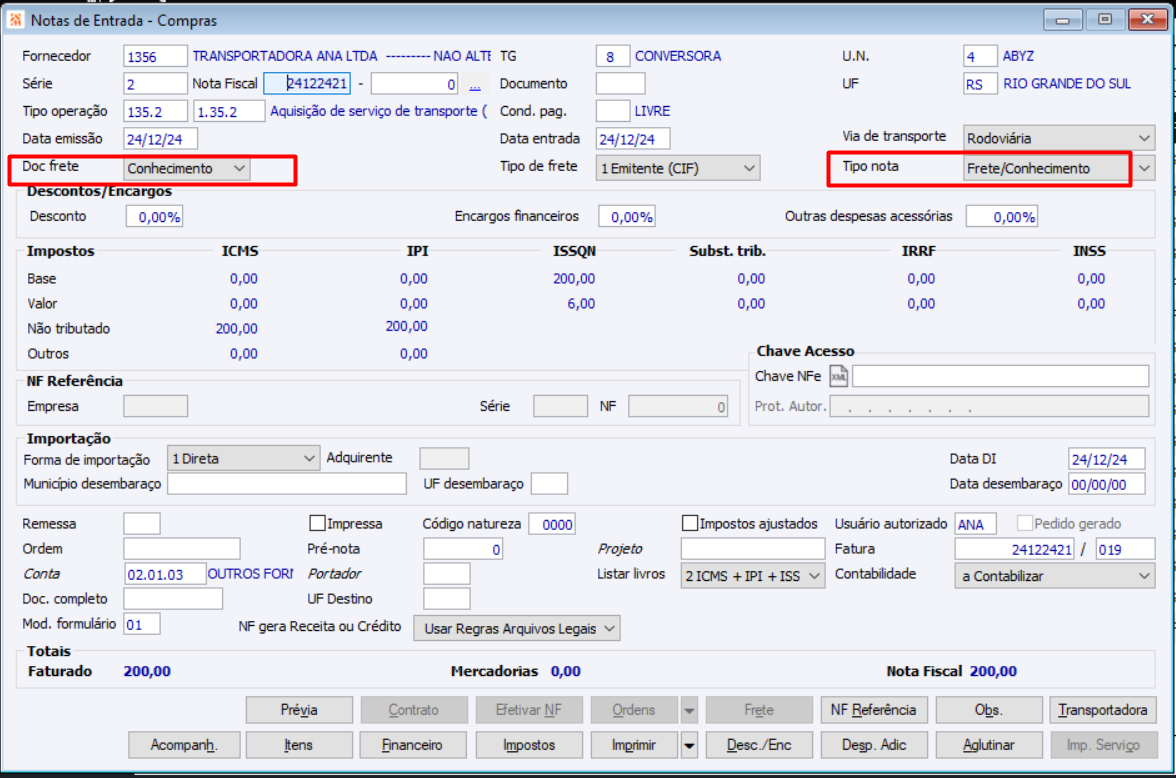Viewport: 1176px width, 778px height.
Task: Click the Financeiro button
Action: [413, 745]
